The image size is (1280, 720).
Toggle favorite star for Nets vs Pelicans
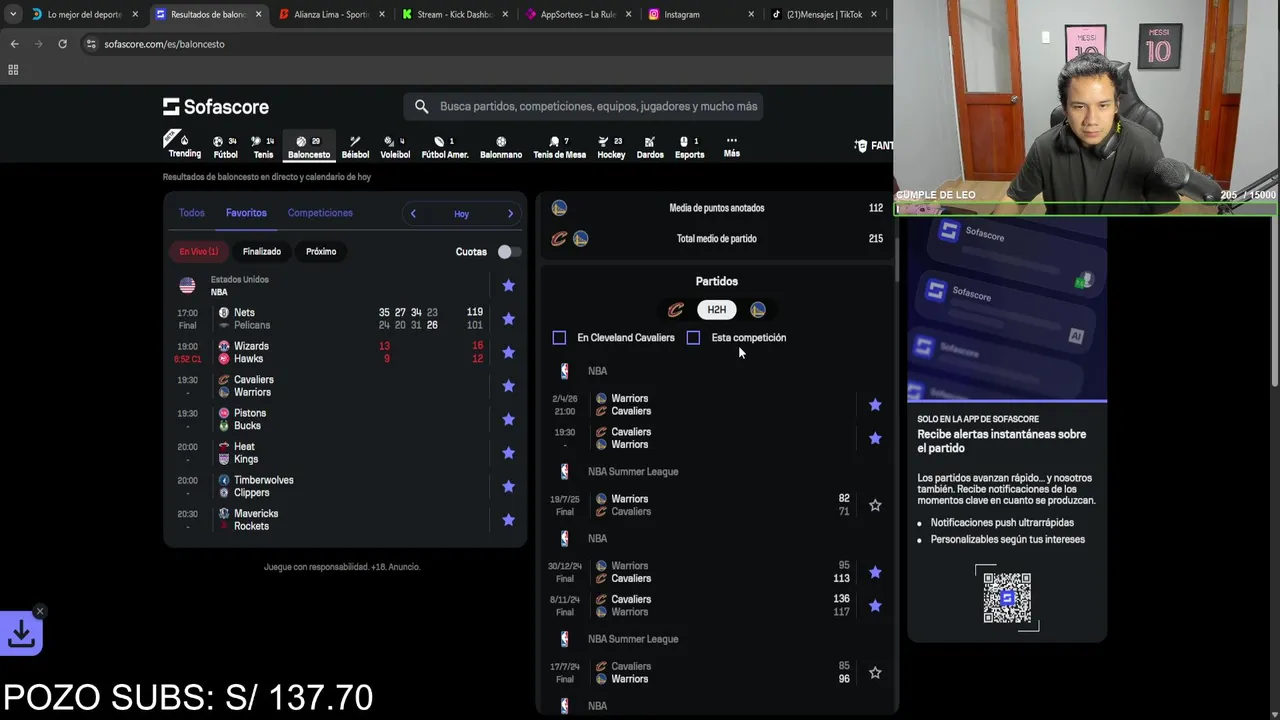508,319
